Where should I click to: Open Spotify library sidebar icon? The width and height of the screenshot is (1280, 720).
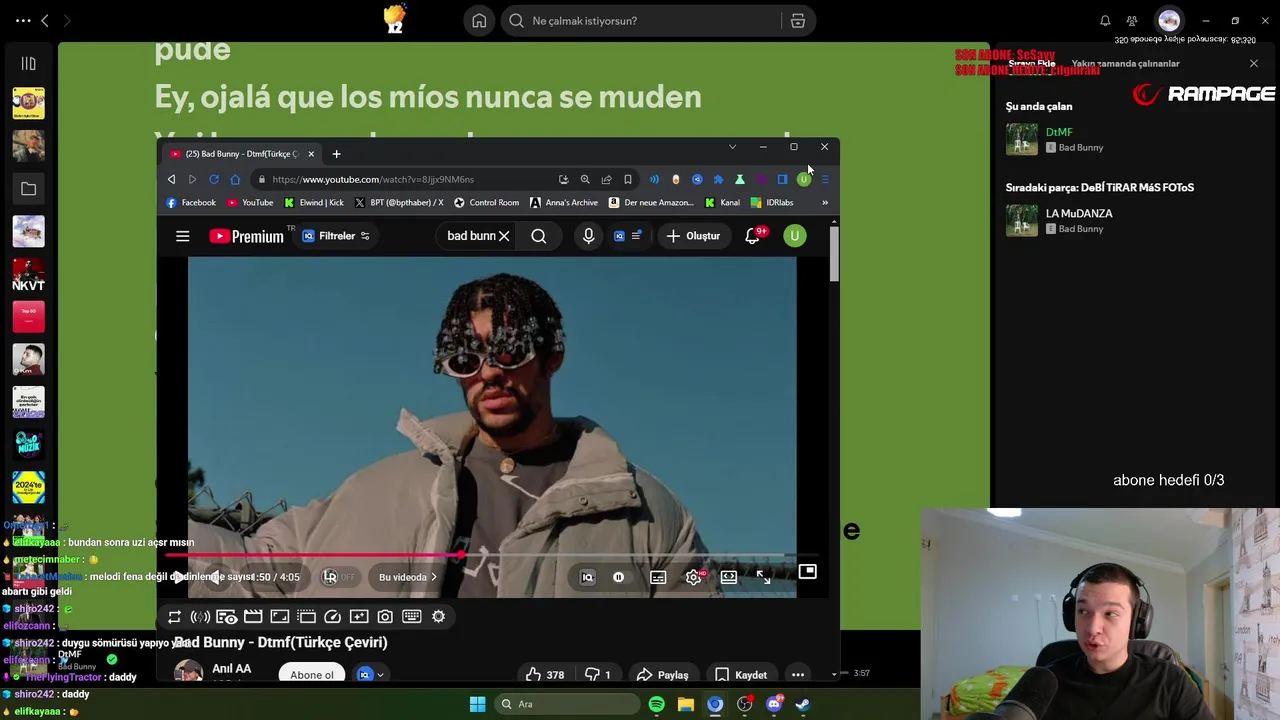(x=28, y=64)
